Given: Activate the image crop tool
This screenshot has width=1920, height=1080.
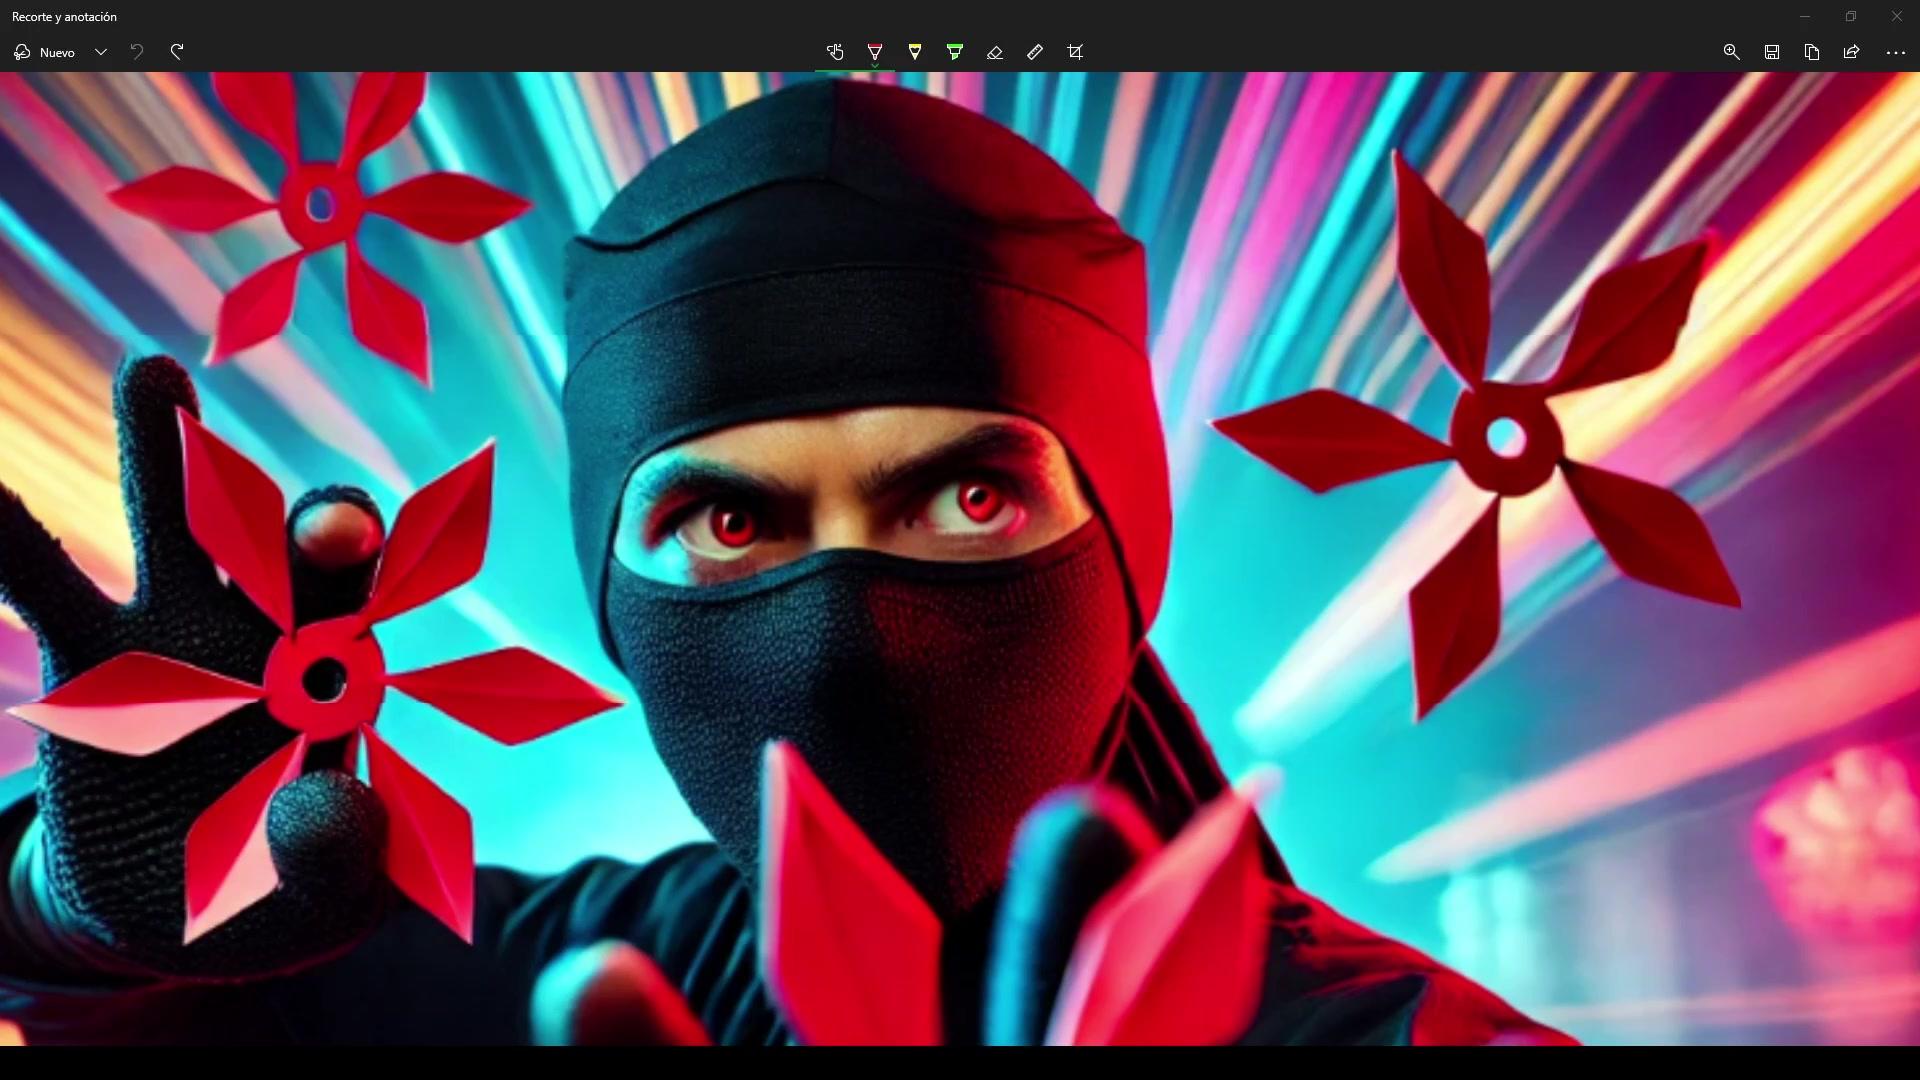Looking at the screenshot, I should (1075, 52).
